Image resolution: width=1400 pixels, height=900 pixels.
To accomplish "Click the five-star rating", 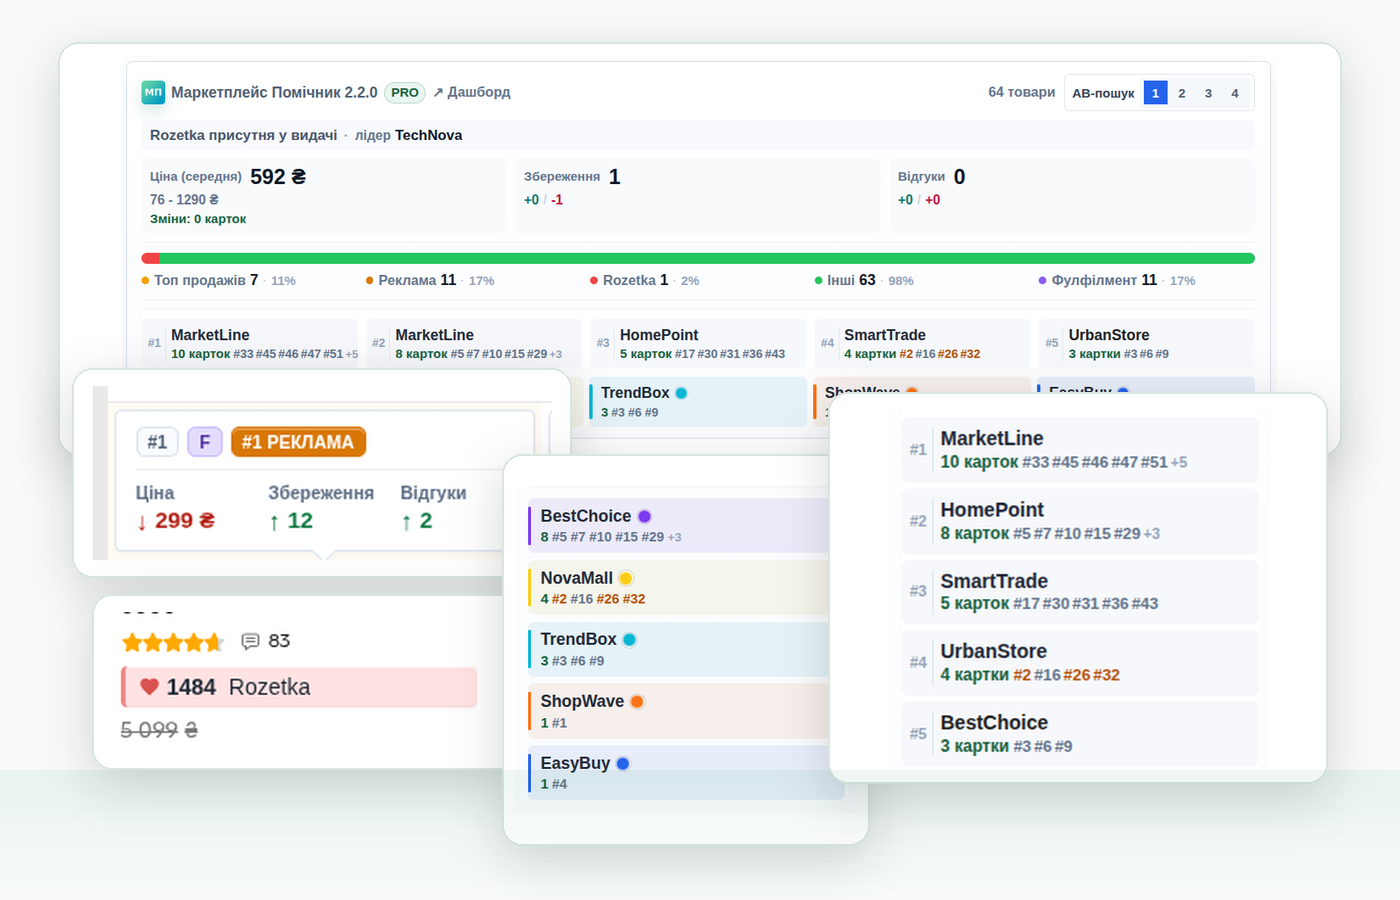I will tap(173, 642).
